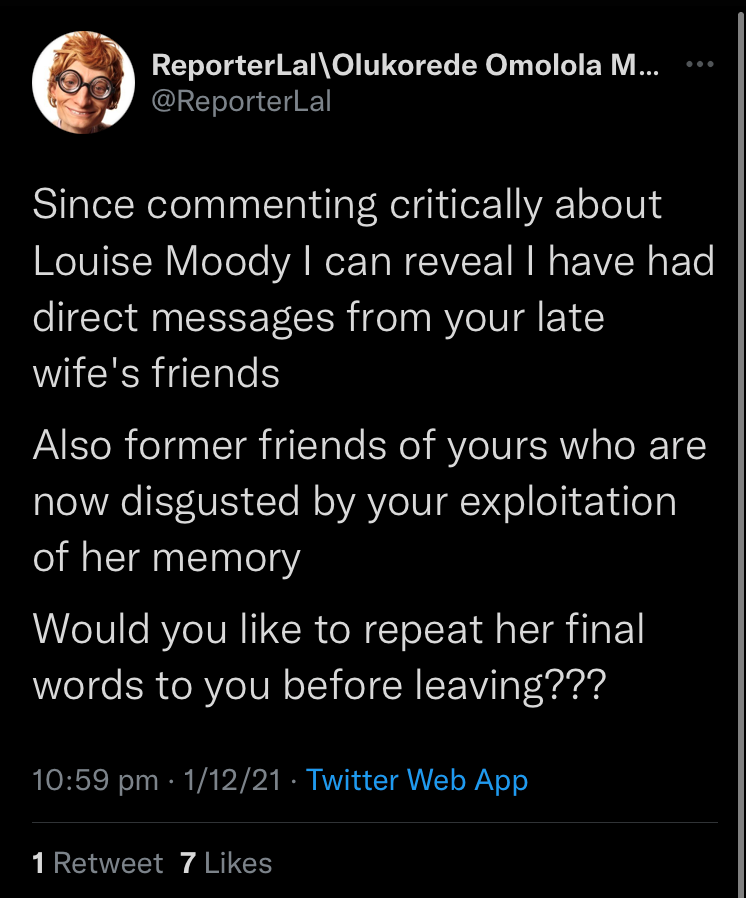
Task: Click the paragraph starting "Also former friends"
Action: [369, 501]
